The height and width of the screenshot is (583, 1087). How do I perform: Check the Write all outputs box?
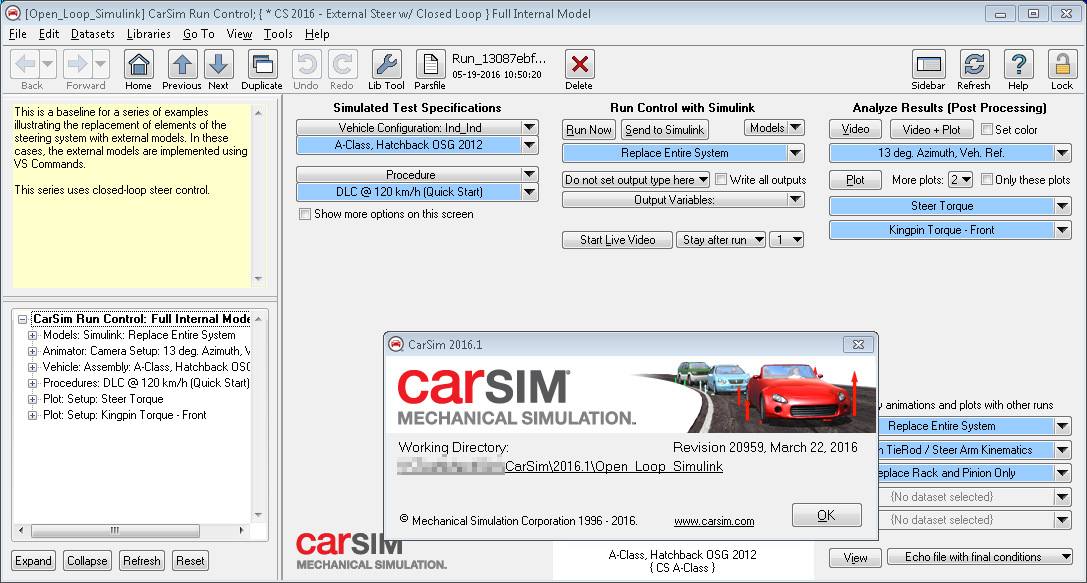(x=721, y=180)
